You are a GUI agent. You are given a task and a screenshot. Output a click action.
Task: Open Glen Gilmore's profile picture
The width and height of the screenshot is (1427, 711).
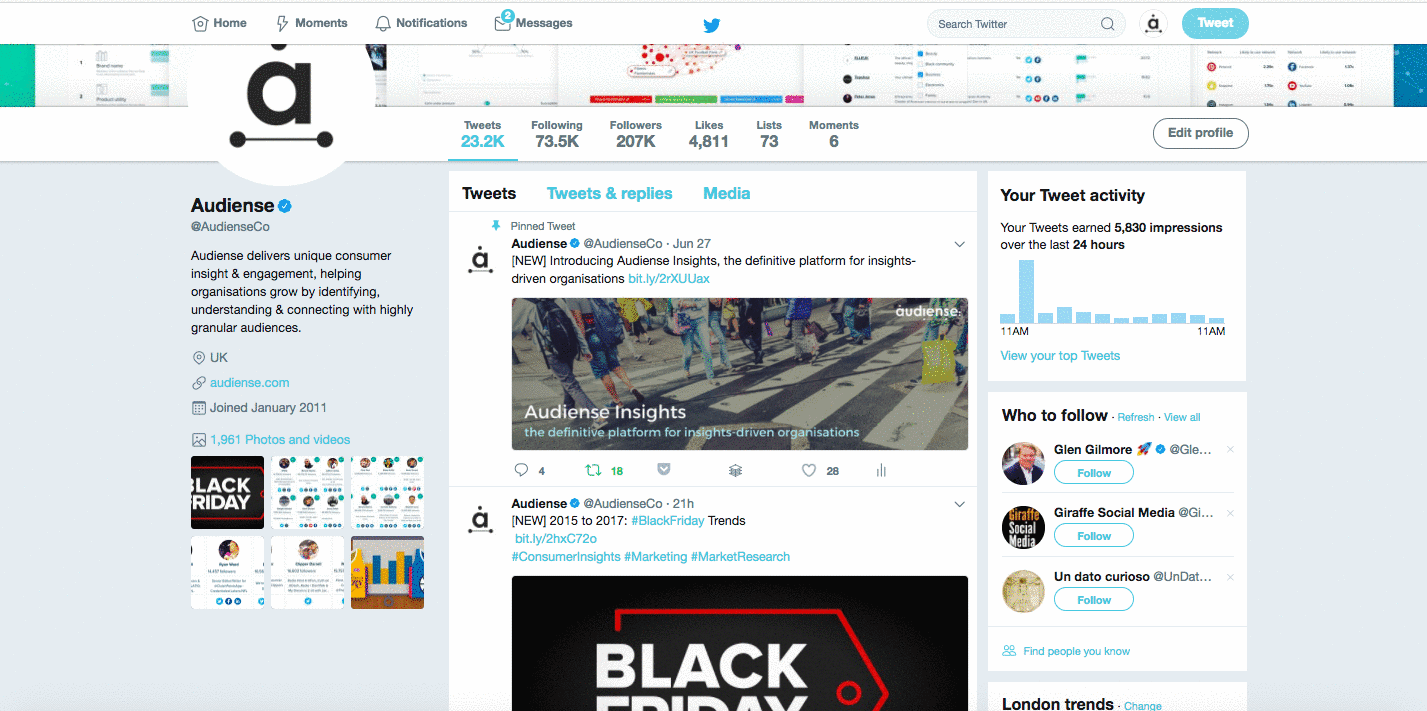1023,463
